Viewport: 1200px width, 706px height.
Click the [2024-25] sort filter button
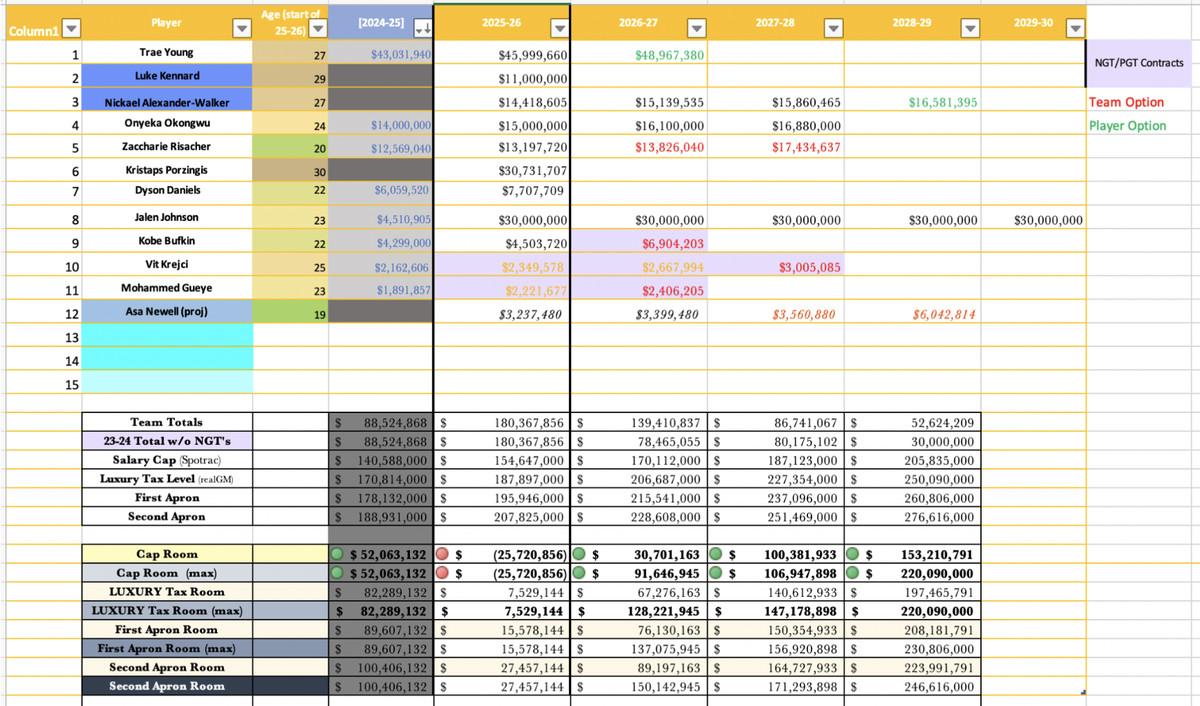coord(421,28)
